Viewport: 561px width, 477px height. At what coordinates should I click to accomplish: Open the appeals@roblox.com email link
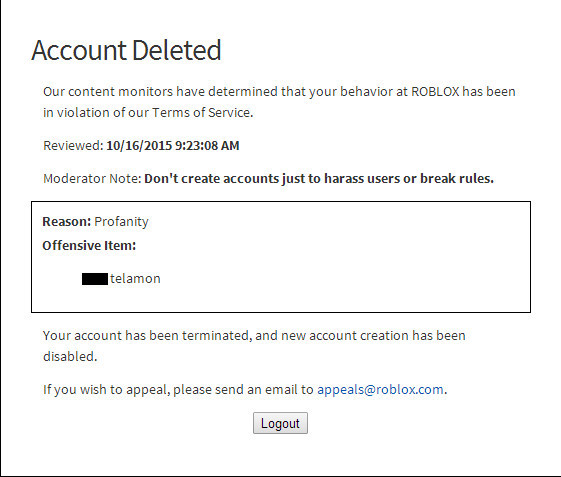click(380, 389)
